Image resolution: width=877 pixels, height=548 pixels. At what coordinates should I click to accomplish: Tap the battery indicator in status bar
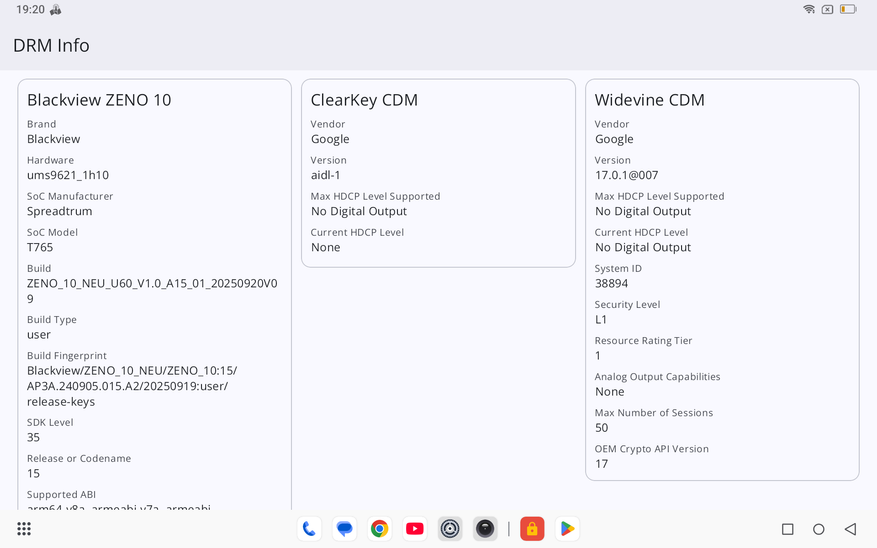(848, 10)
